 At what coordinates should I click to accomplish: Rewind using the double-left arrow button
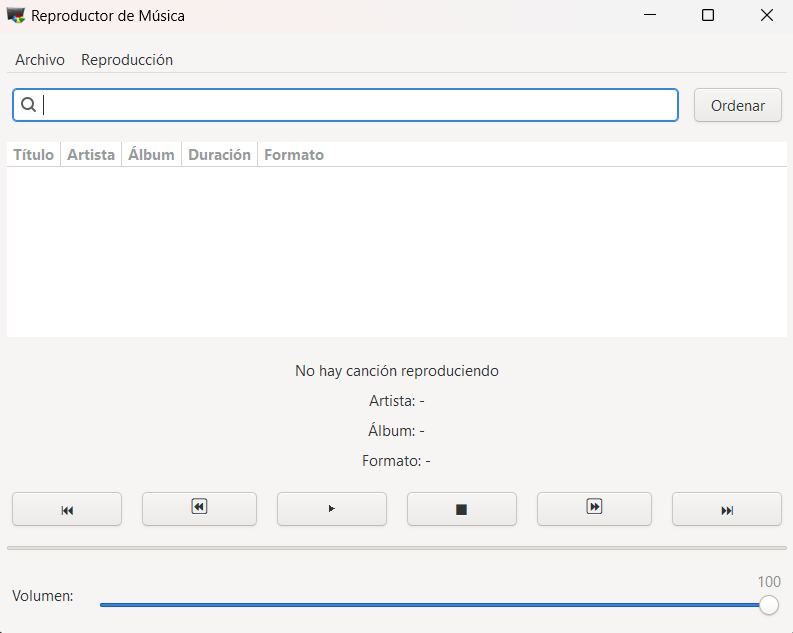tap(199, 509)
